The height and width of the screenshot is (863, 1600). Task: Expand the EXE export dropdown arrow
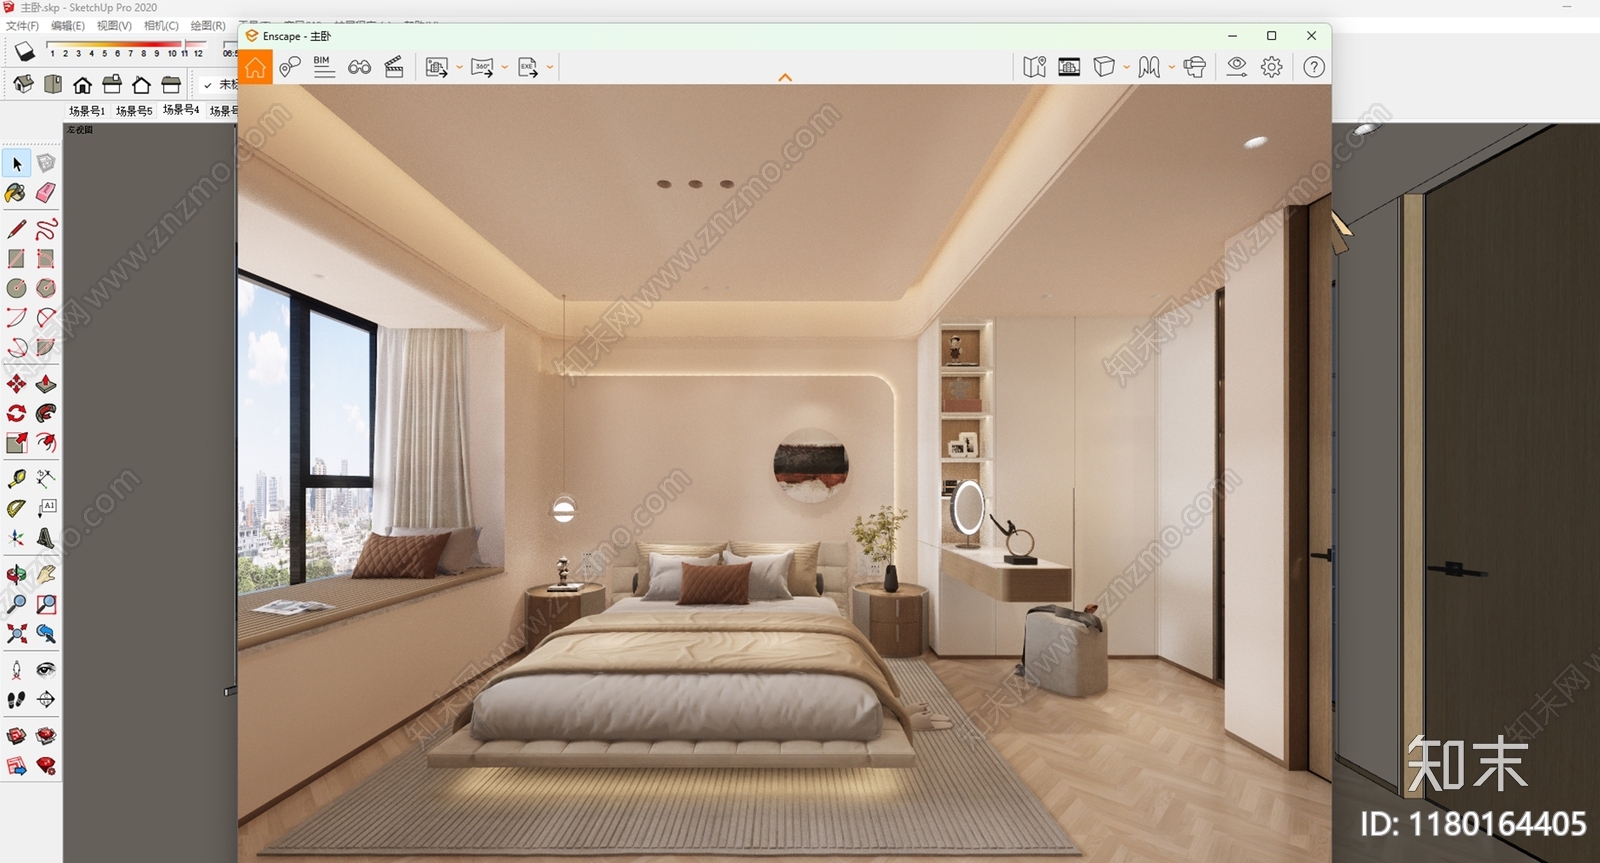[x=550, y=68]
